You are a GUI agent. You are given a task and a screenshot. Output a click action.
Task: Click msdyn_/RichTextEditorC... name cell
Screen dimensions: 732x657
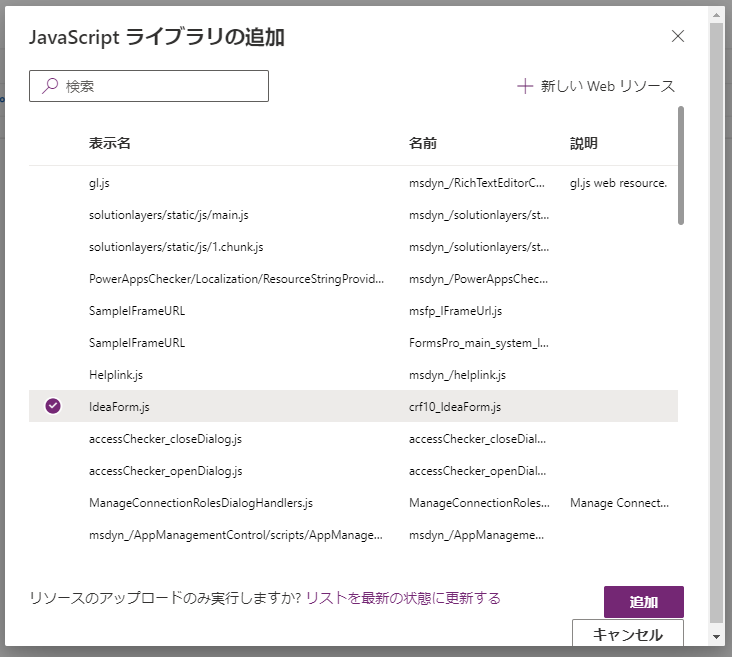(x=477, y=183)
